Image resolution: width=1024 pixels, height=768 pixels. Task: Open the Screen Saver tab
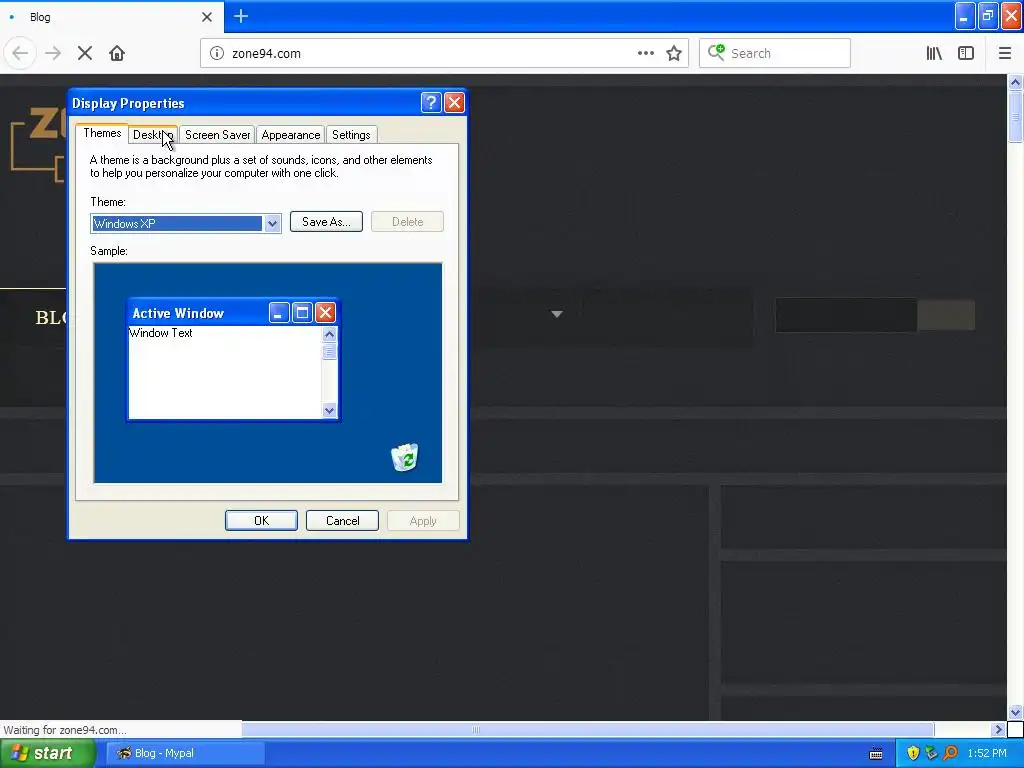217,135
